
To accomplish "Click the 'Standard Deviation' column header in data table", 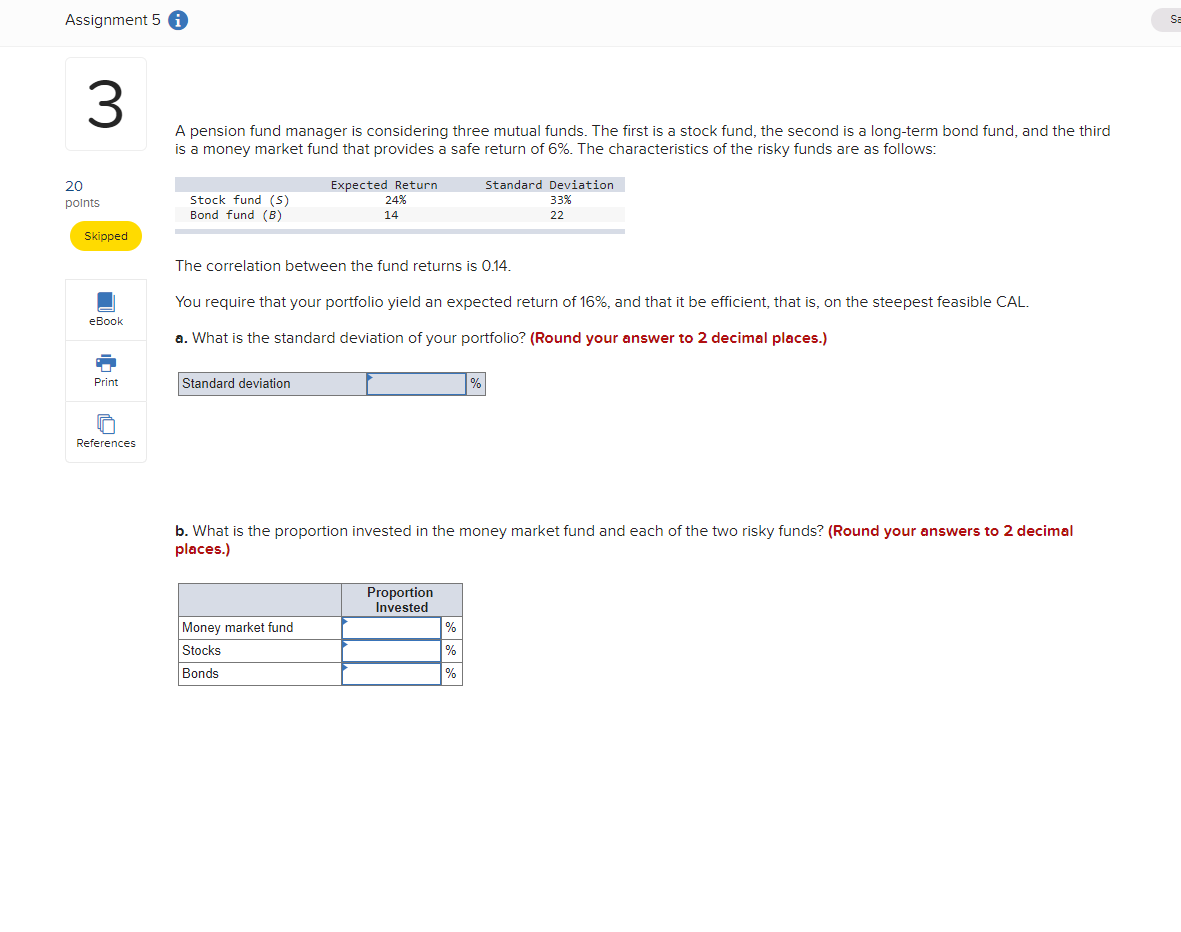I will tap(549, 185).
